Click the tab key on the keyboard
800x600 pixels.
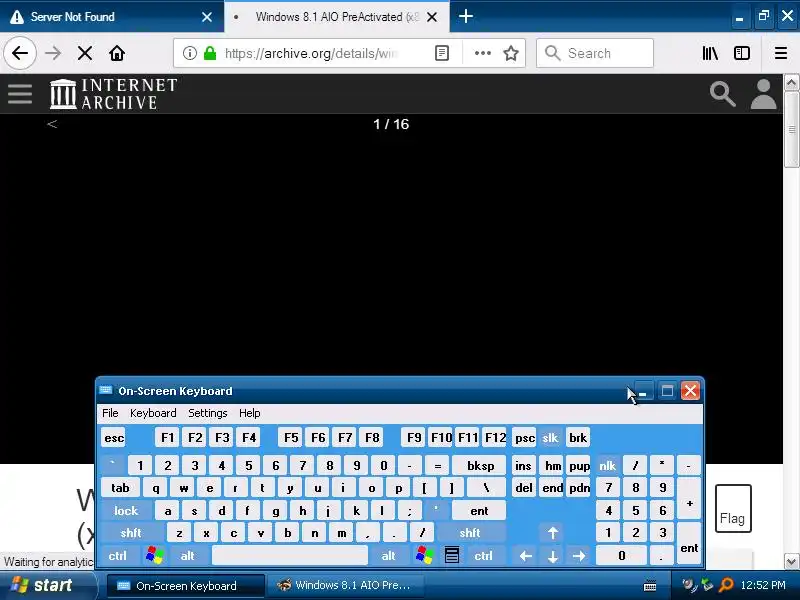point(120,488)
